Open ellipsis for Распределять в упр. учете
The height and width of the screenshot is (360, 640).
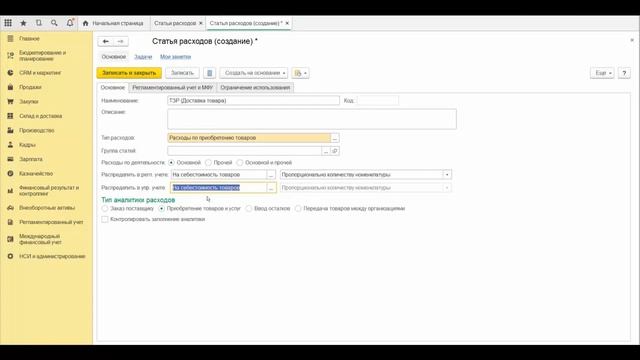pos(271,188)
